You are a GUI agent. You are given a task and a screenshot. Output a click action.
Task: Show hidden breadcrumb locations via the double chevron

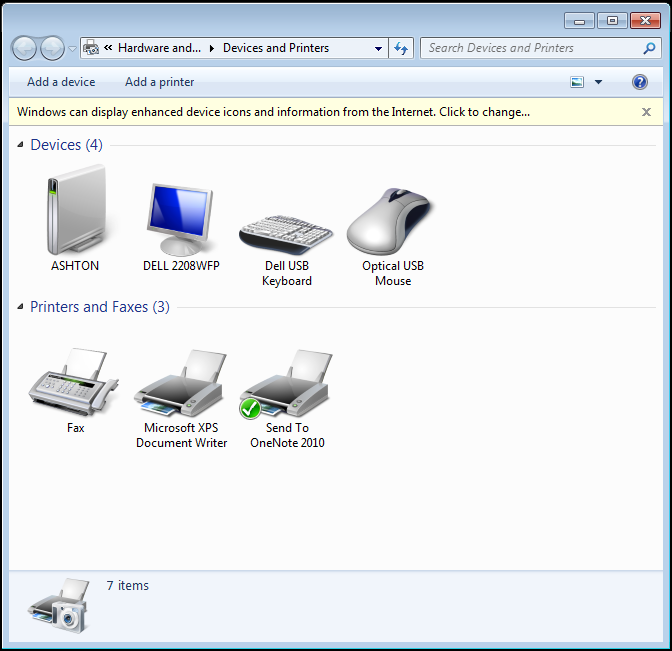pos(108,48)
